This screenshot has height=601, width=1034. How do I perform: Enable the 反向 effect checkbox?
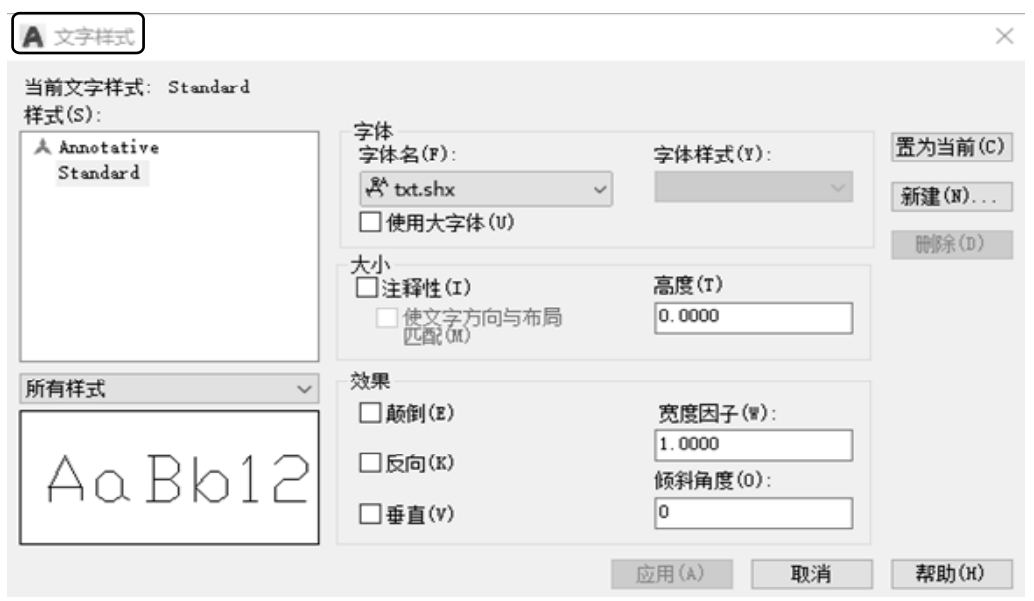click(x=368, y=464)
